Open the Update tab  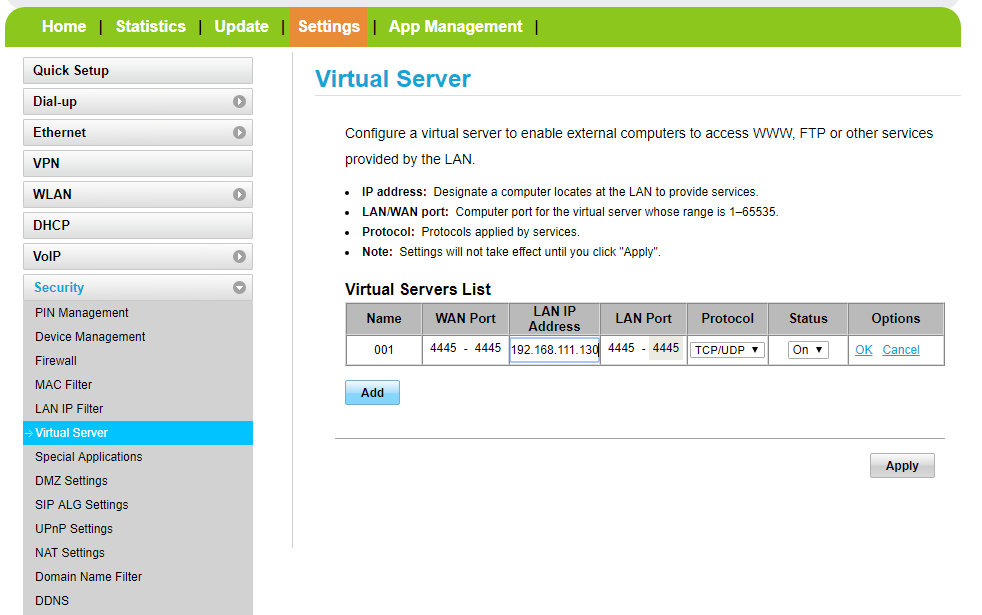click(x=241, y=27)
